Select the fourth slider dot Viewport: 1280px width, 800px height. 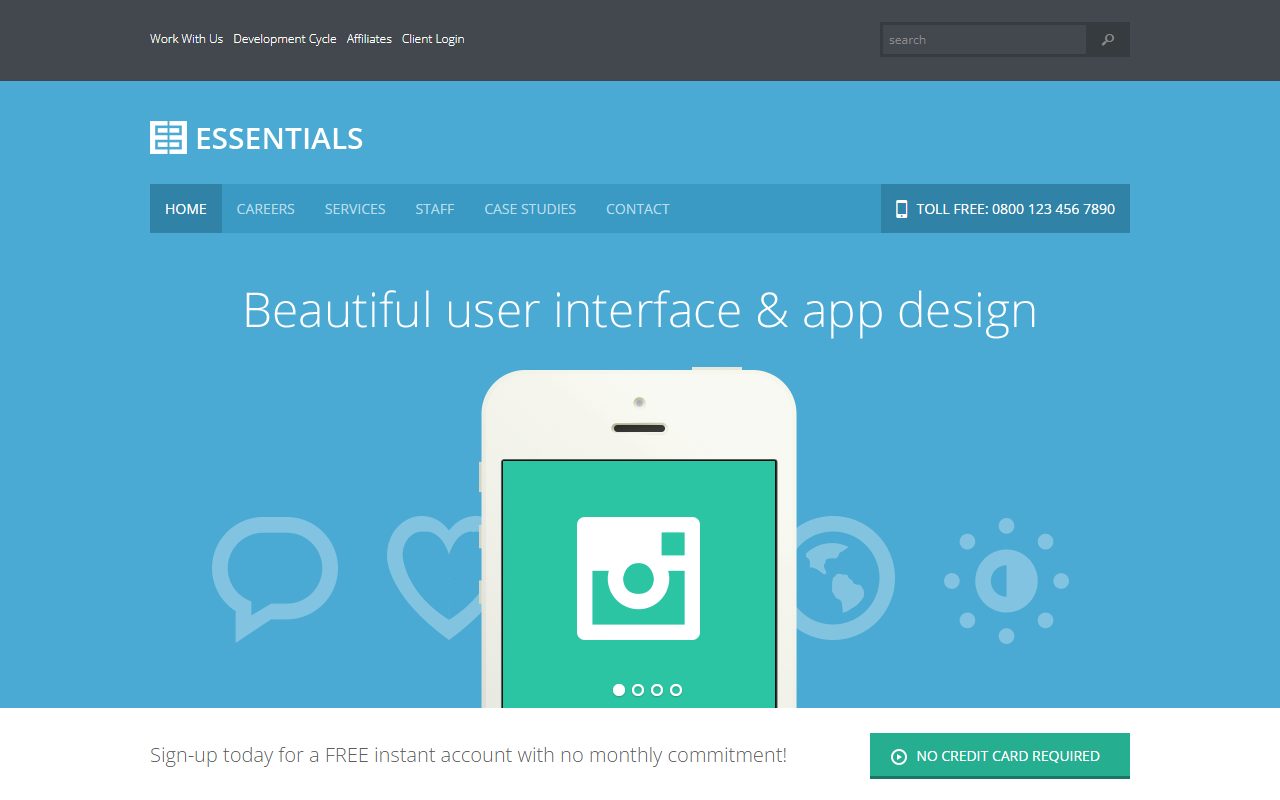[x=676, y=690]
